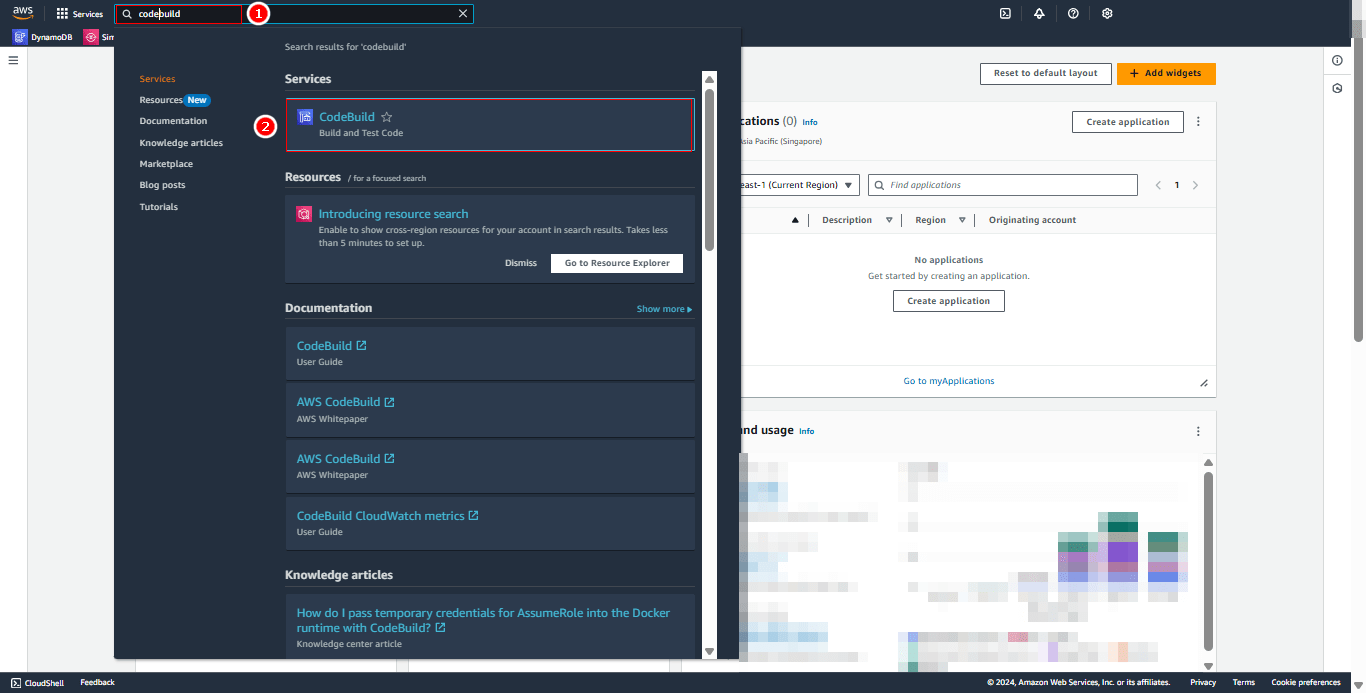The image size is (1366, 693).
Task: Open the help question-mark menu
Action: point(1073,14)
